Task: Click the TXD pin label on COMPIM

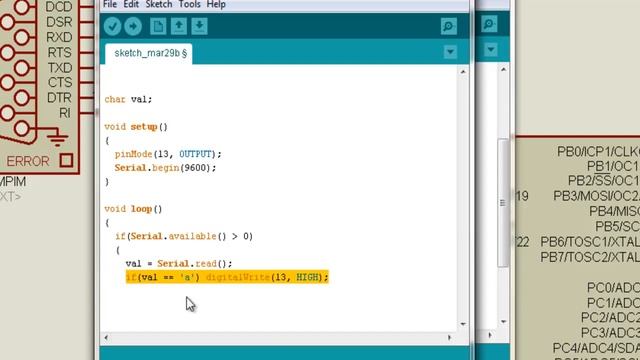Action: click(x=60, y=68)
